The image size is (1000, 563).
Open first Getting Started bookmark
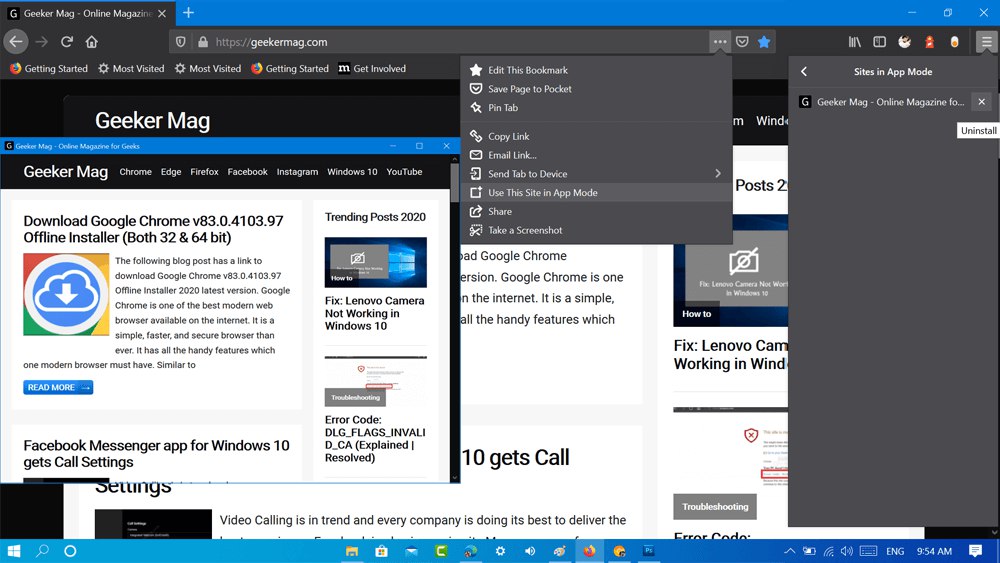pyautogui.click(x=49, y=68)
